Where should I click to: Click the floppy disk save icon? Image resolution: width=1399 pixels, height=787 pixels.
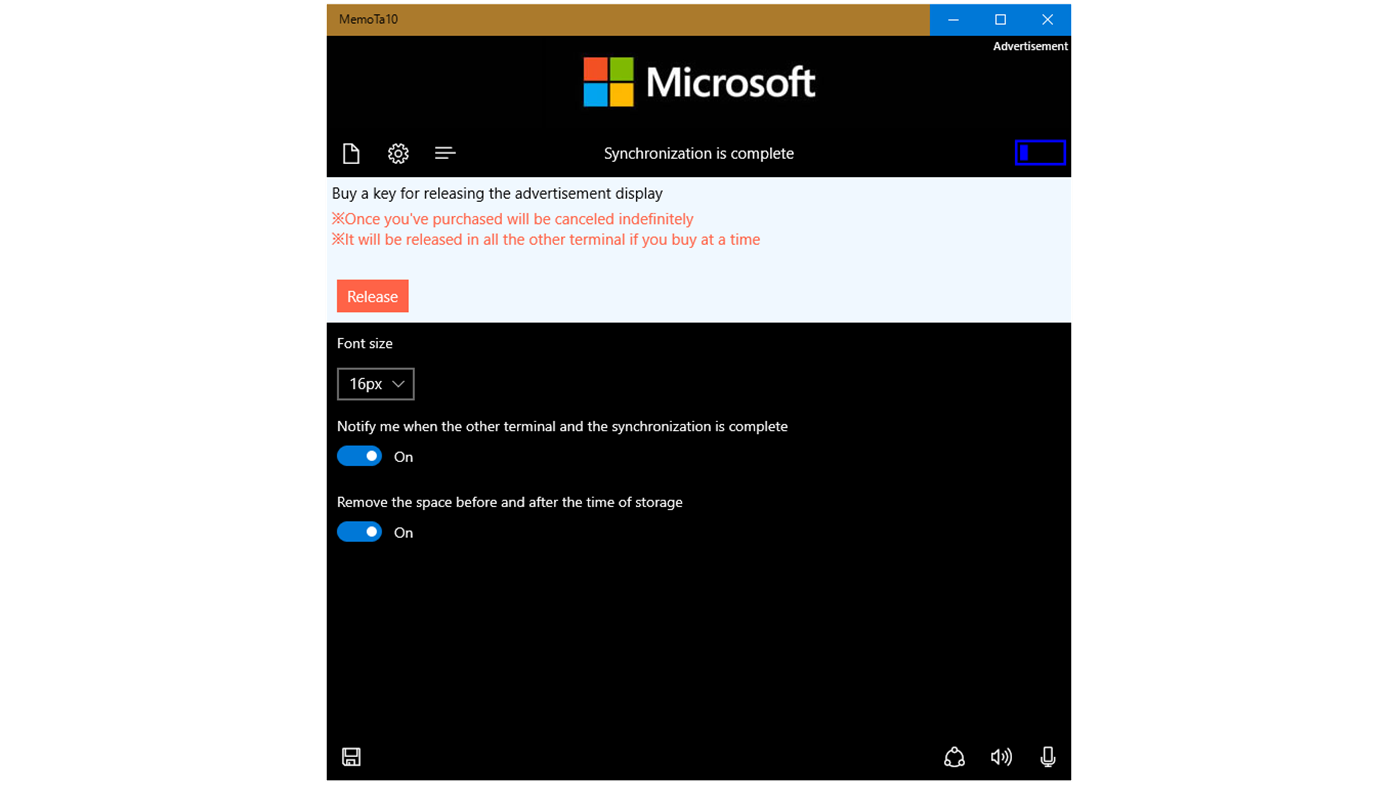point(351,757)
